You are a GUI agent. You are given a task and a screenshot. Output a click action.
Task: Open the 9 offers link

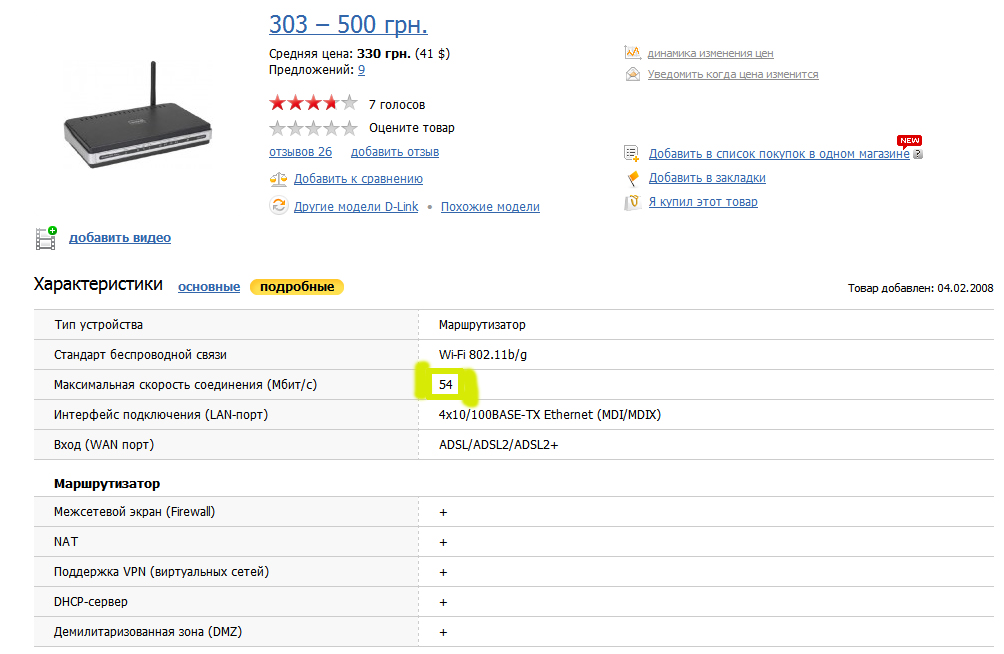[x=361, y=70]
